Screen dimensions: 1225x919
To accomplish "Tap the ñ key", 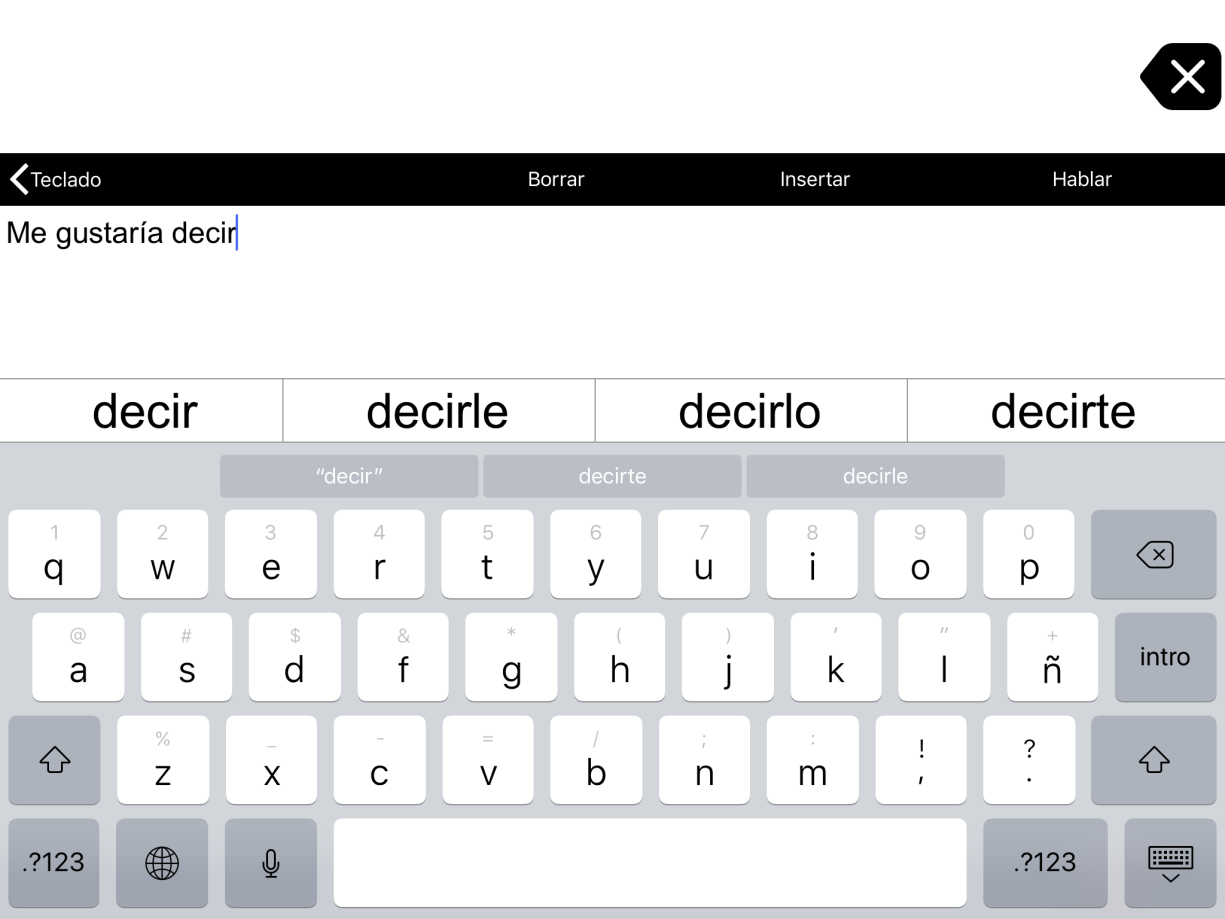I will pos(1052,657).
